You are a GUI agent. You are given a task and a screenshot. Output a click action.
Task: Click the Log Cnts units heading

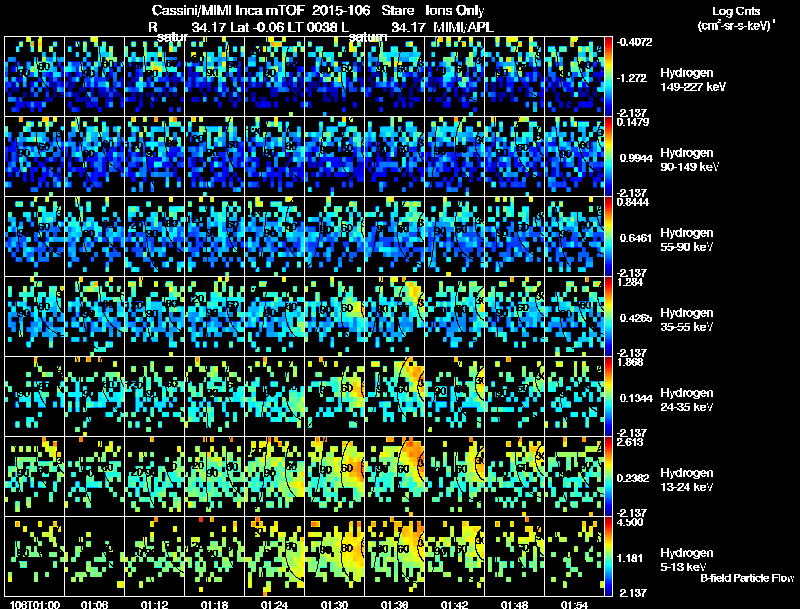pos(736,11)
